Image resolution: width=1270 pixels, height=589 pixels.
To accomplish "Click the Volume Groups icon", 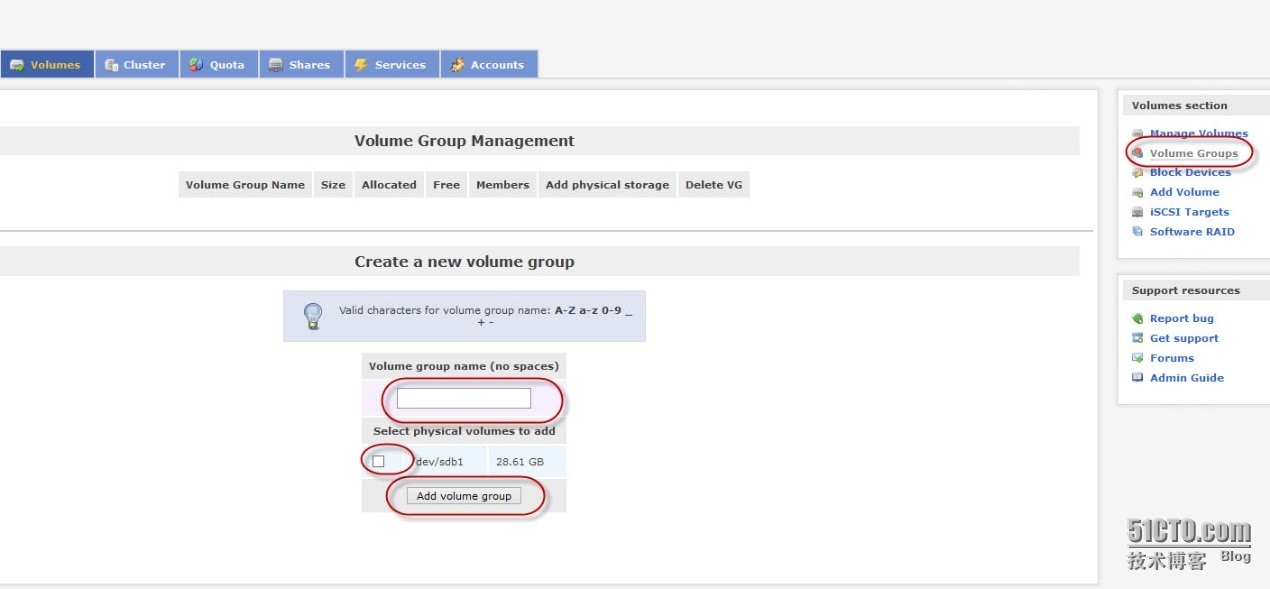I will coord(1137,153).
